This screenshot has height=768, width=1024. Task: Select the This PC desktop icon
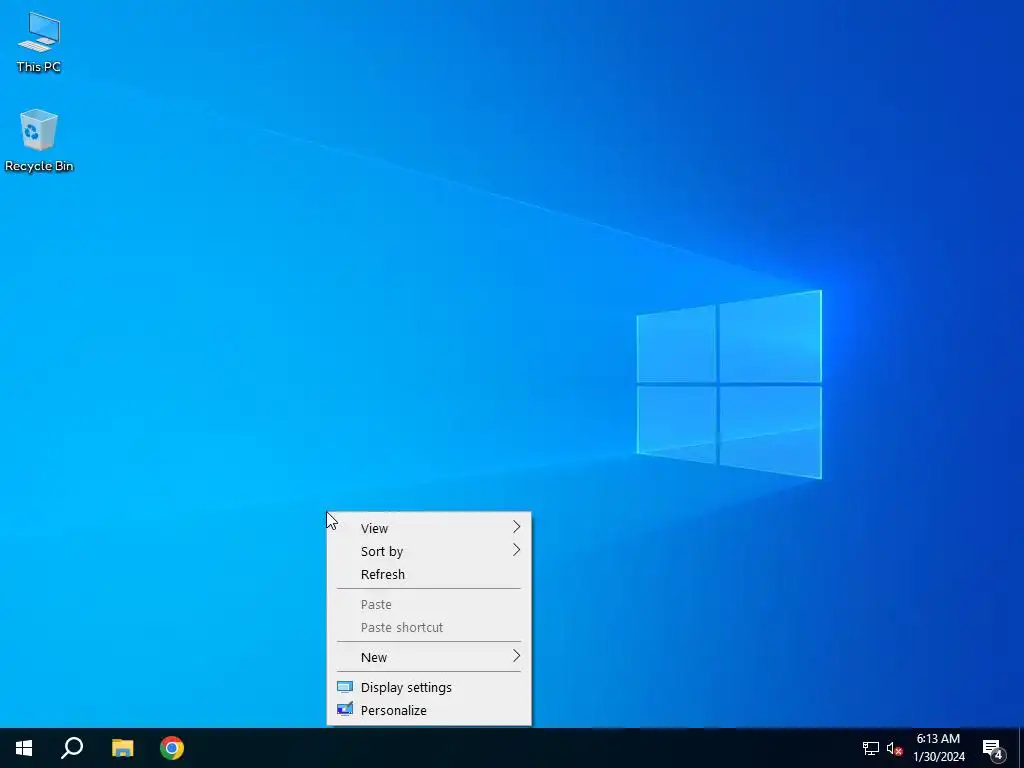pyautogui.click(x=39, y=42)
